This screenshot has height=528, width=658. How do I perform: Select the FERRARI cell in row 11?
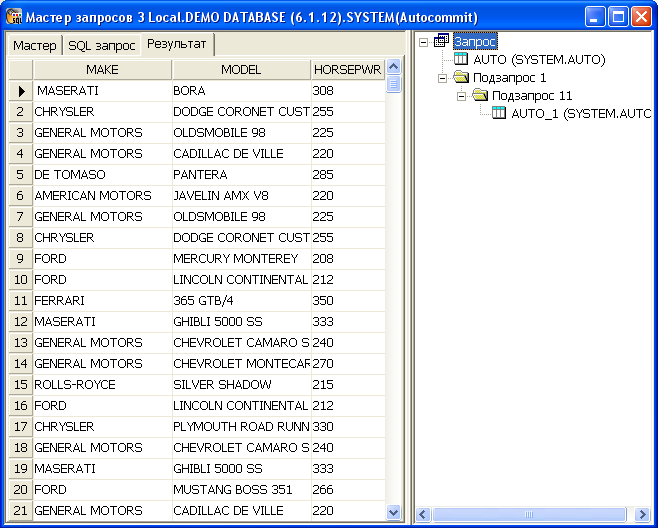(x=100, y=301)
